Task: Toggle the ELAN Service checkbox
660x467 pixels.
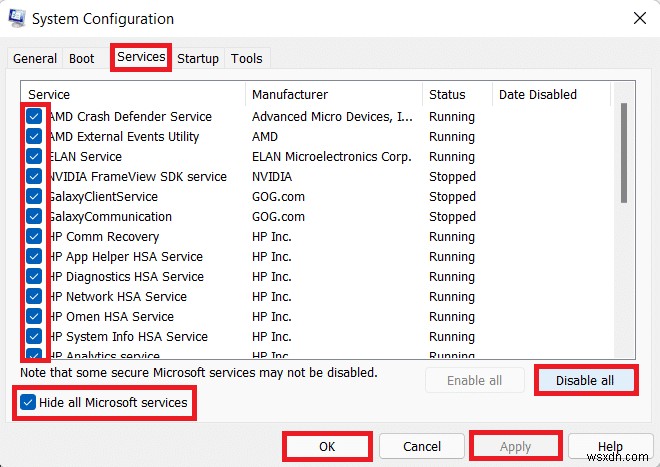Action: [34, 157]
